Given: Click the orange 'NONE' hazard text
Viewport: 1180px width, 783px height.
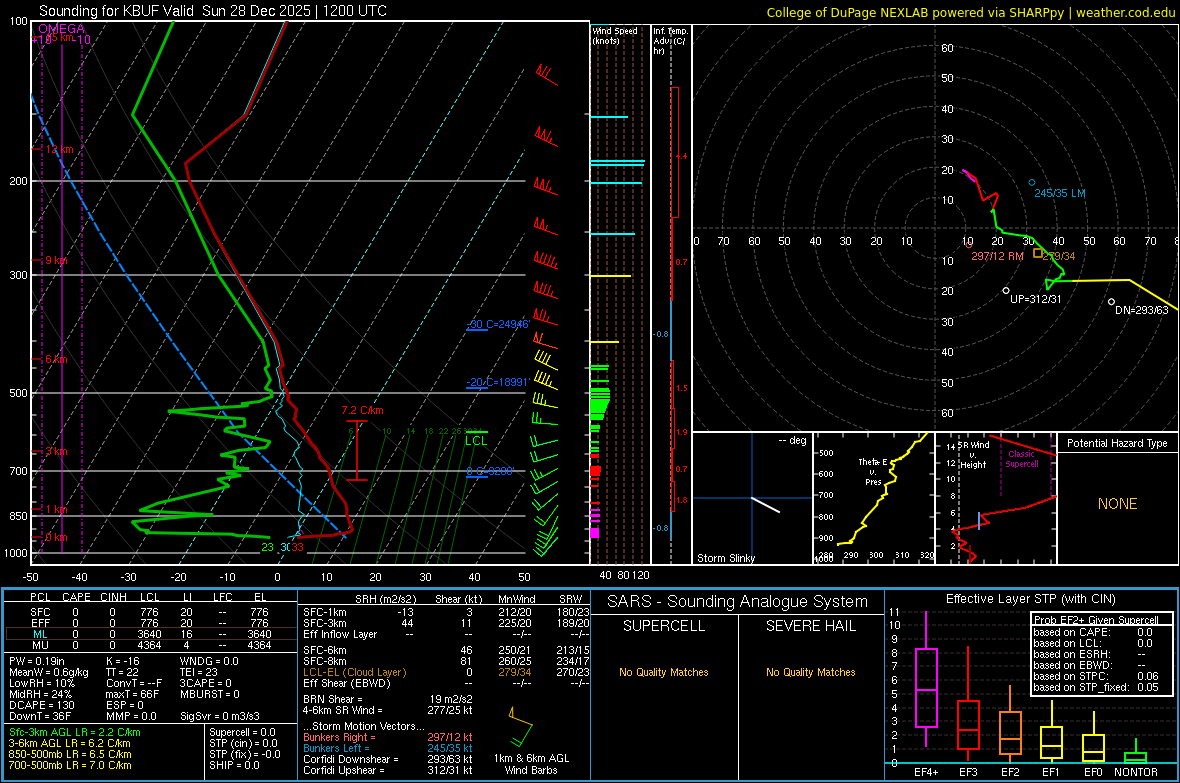Looking at the screenshot, I should [x=1117, y=504].
